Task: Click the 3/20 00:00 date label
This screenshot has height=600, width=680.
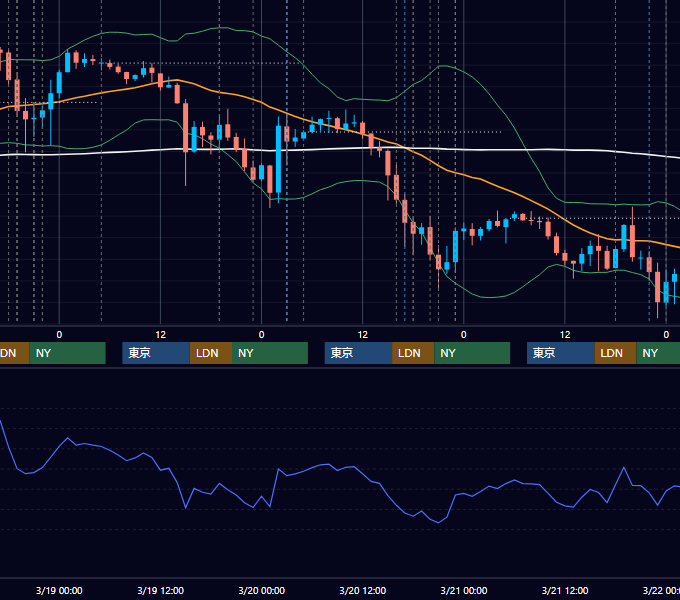Action: [x=262, y=590]
